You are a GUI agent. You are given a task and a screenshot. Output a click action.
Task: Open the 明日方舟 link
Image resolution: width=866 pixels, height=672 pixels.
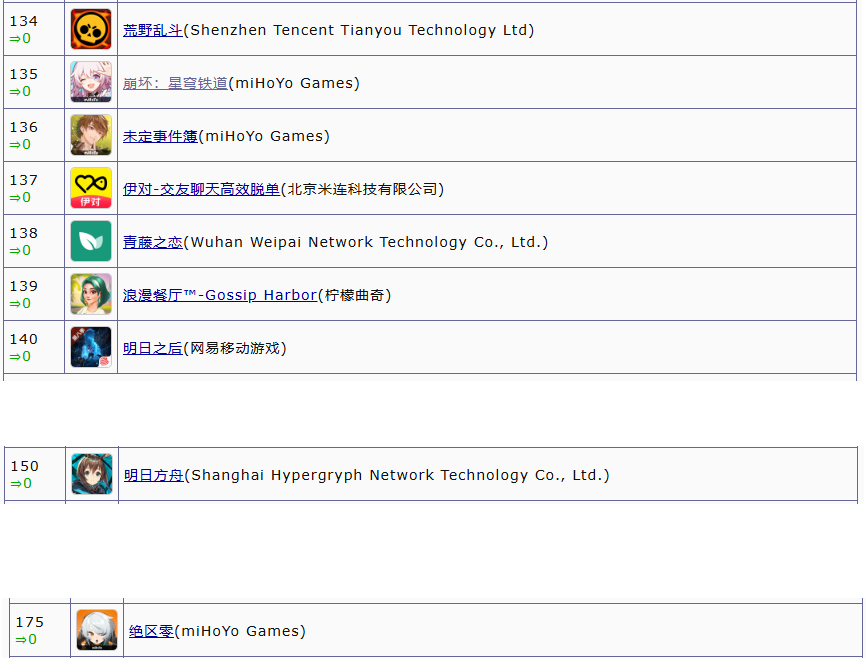point(154,475)
